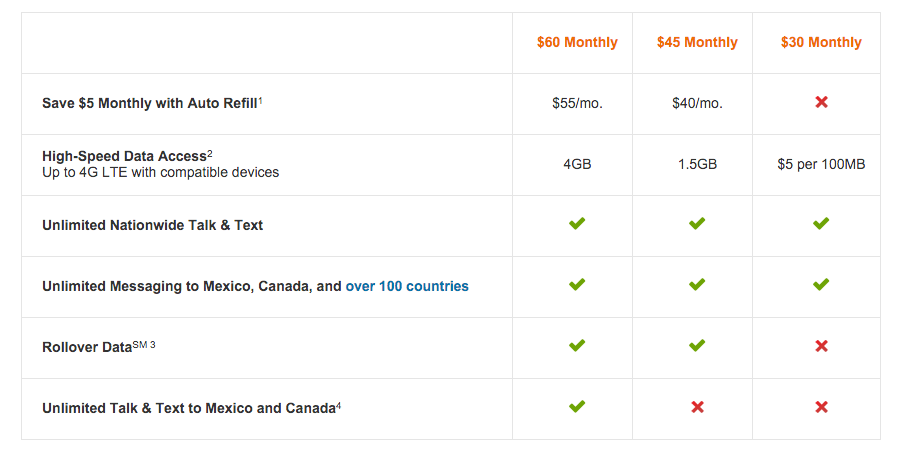Click green check for $60 Nationwide Talk & Text
The image size is (899, 455).
coord(577,223)
